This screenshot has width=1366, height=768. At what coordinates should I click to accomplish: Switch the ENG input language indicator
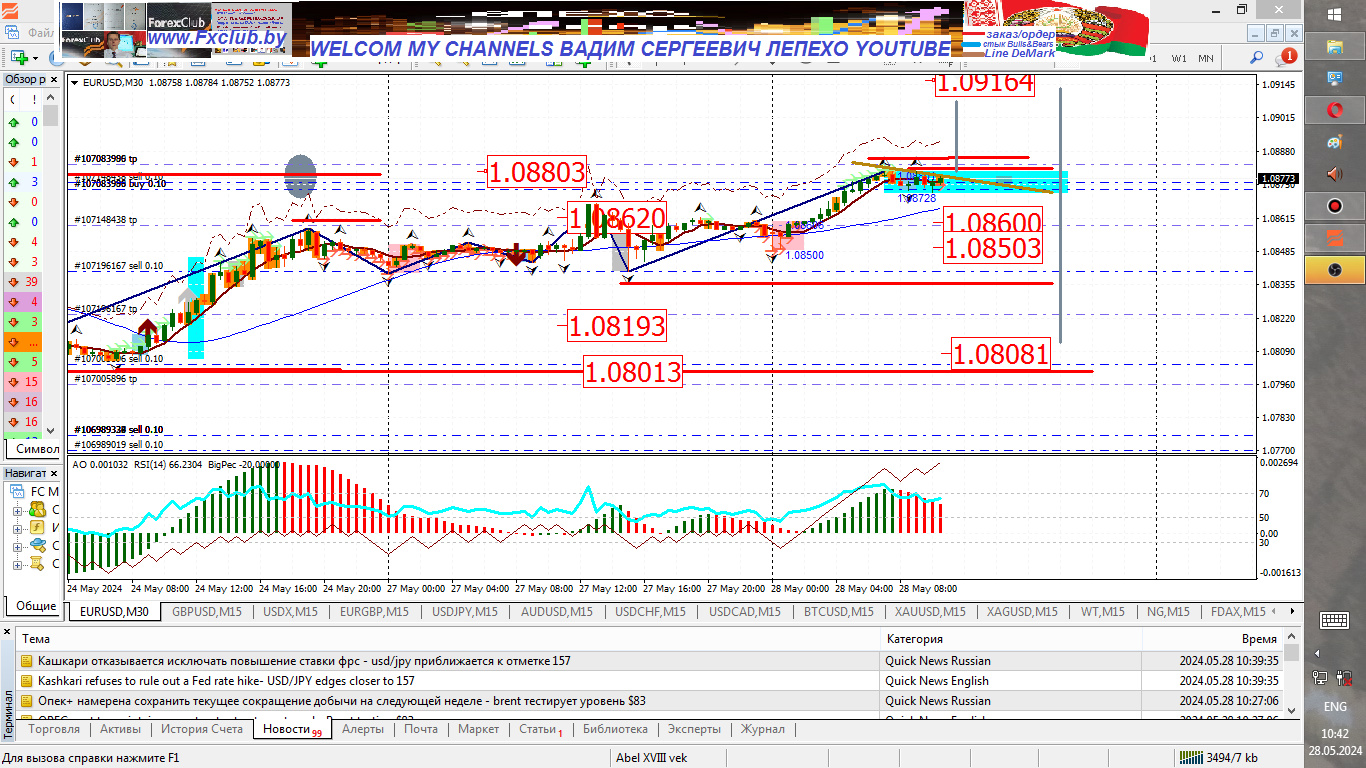click(x=1335, y=706)
